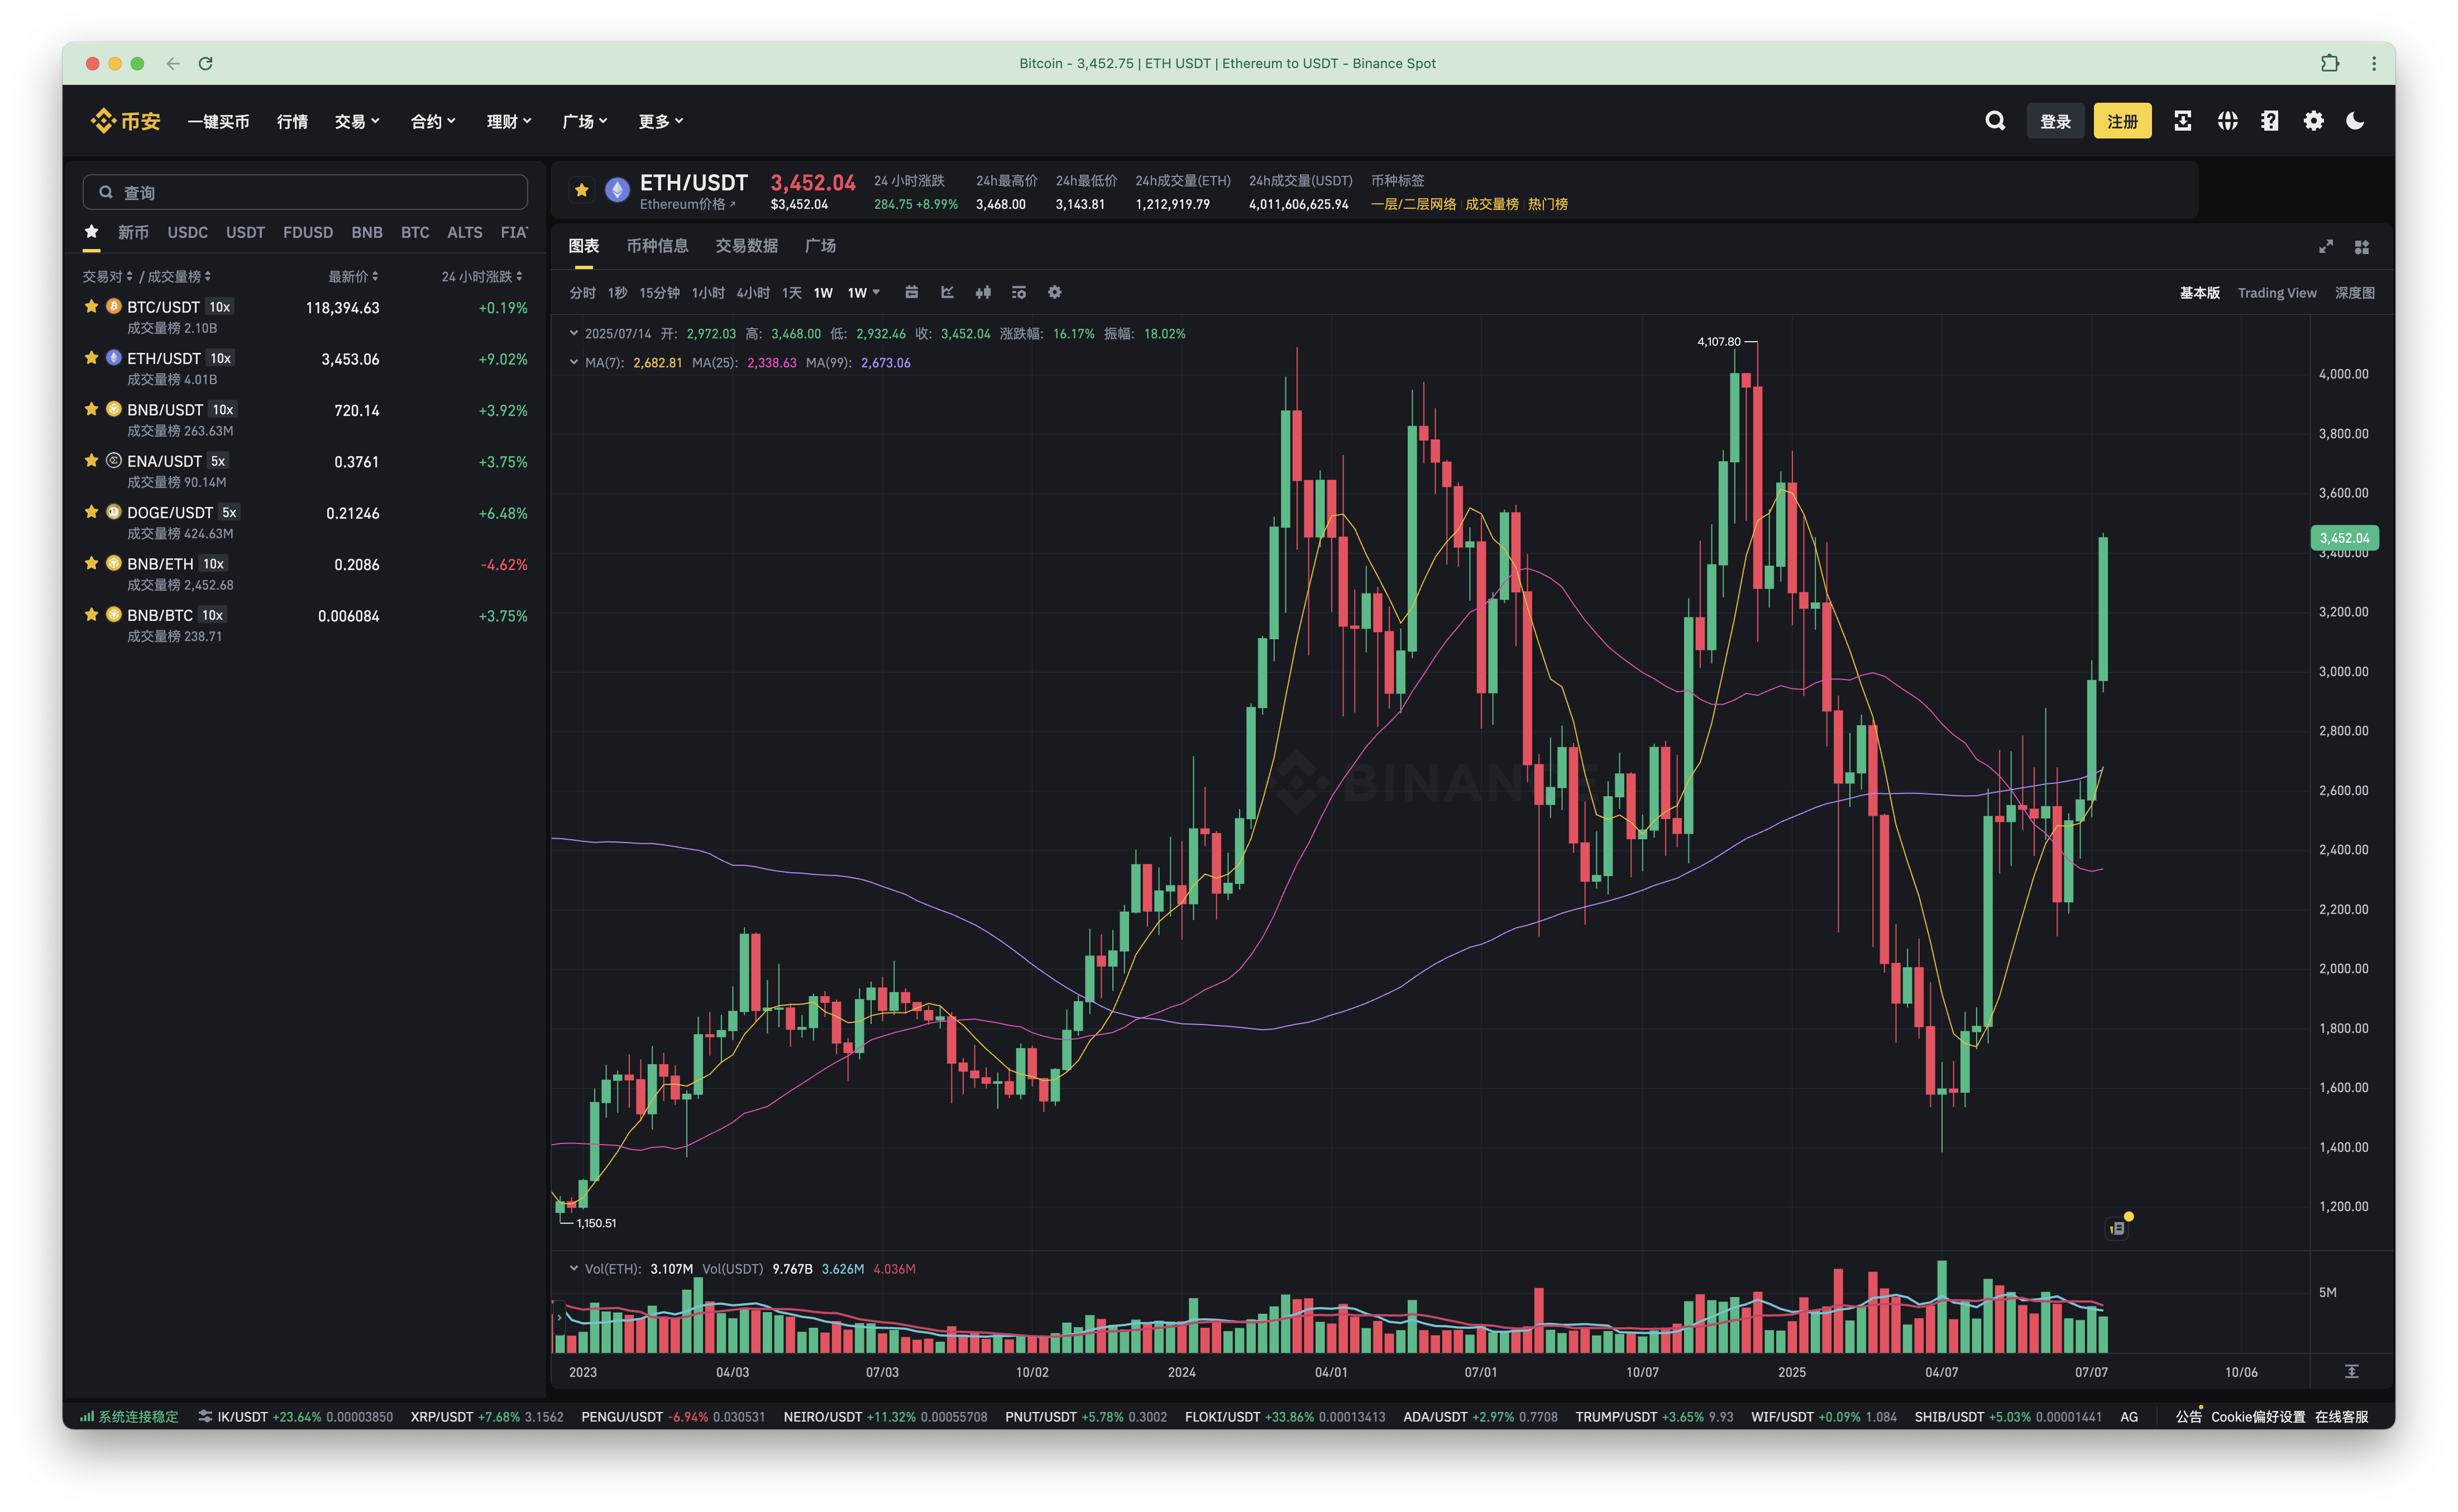Viewport: 2458px width, 1512px height.
Task: Expand the 合约 navigation menu
Action: [x=433, y=121]
